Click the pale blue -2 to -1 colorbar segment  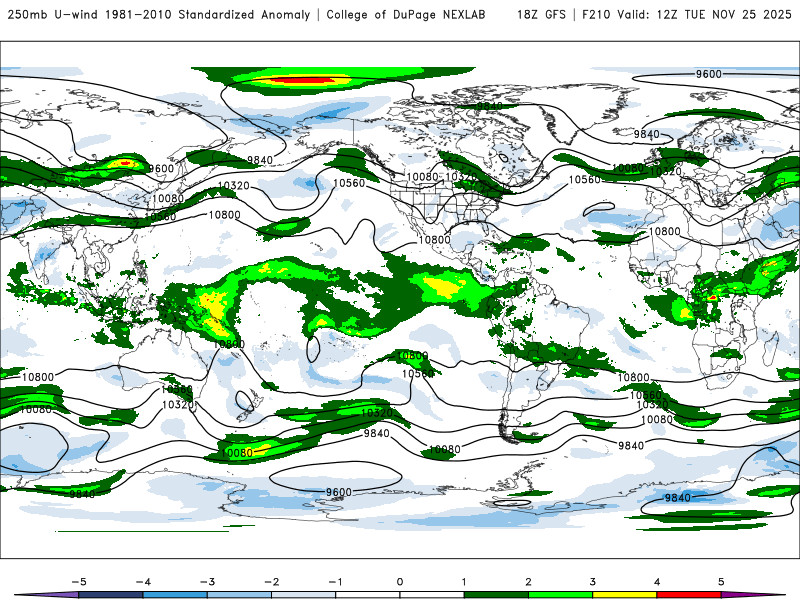(x=304, y=595)
